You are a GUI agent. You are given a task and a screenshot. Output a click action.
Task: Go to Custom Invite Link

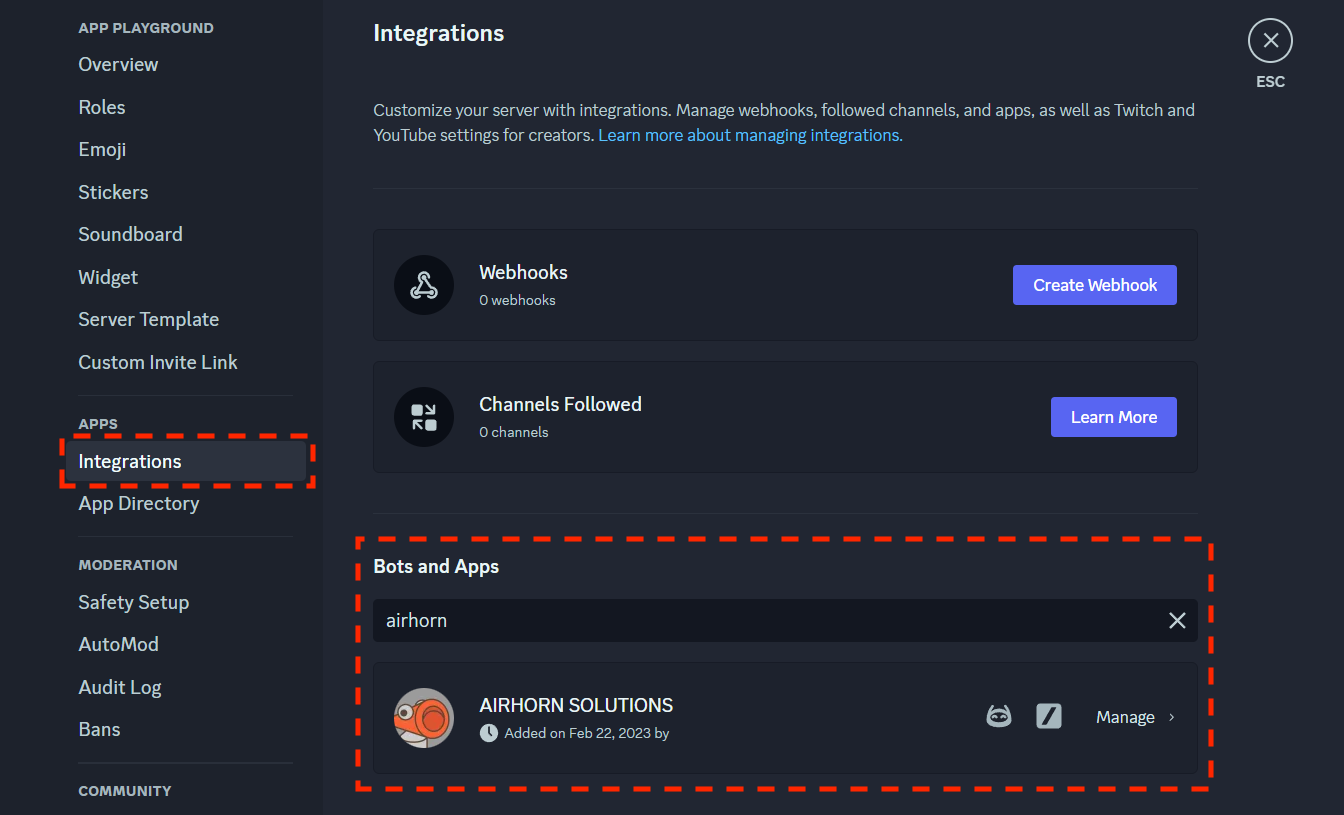(x=158, y=362)
